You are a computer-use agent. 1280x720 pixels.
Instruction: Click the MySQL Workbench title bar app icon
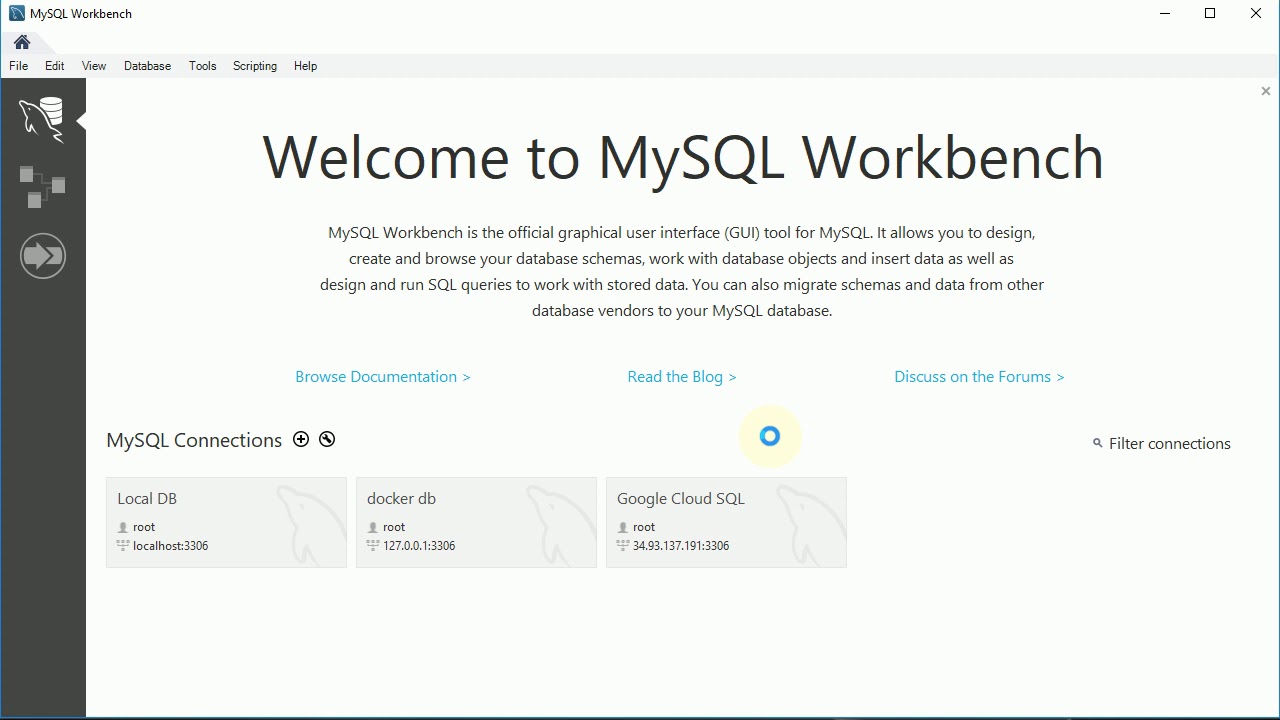(x=16, y=14)
